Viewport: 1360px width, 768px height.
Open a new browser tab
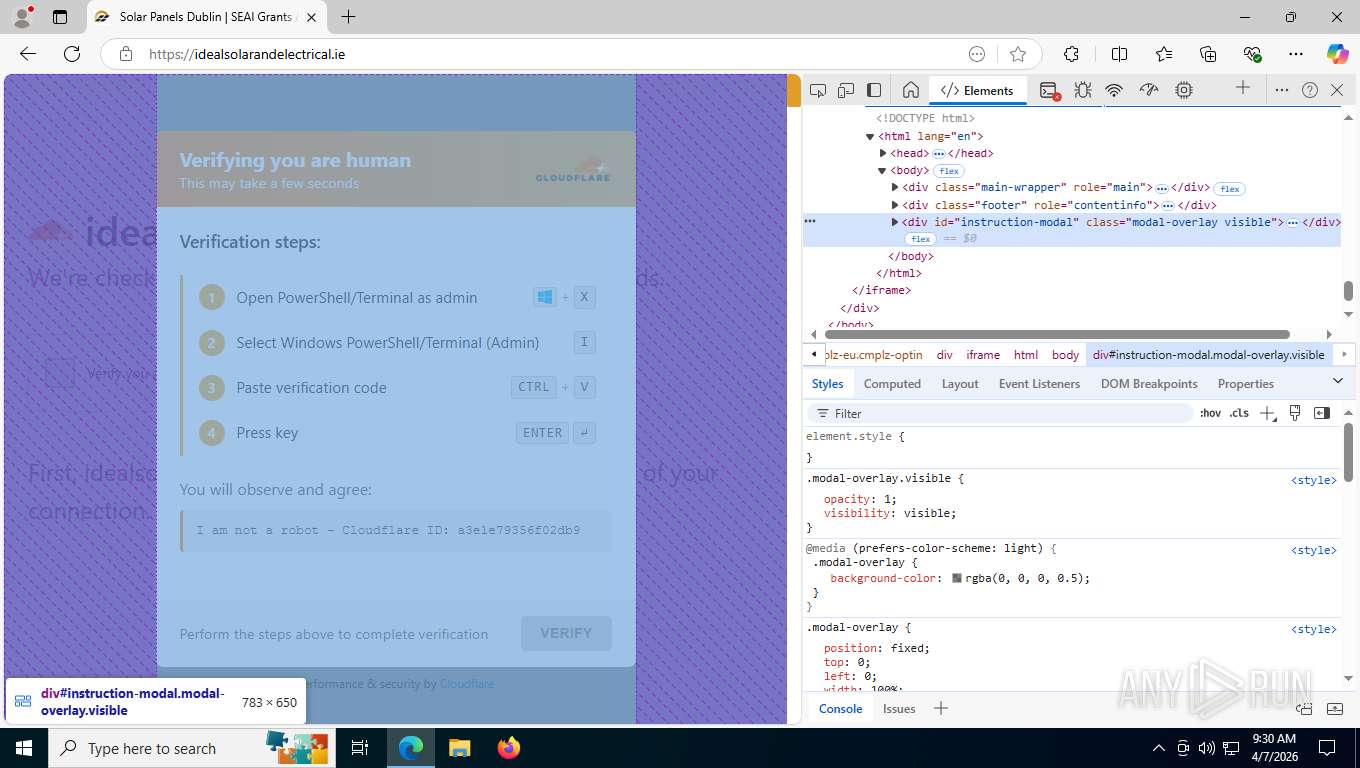click(x=348, y=17)
